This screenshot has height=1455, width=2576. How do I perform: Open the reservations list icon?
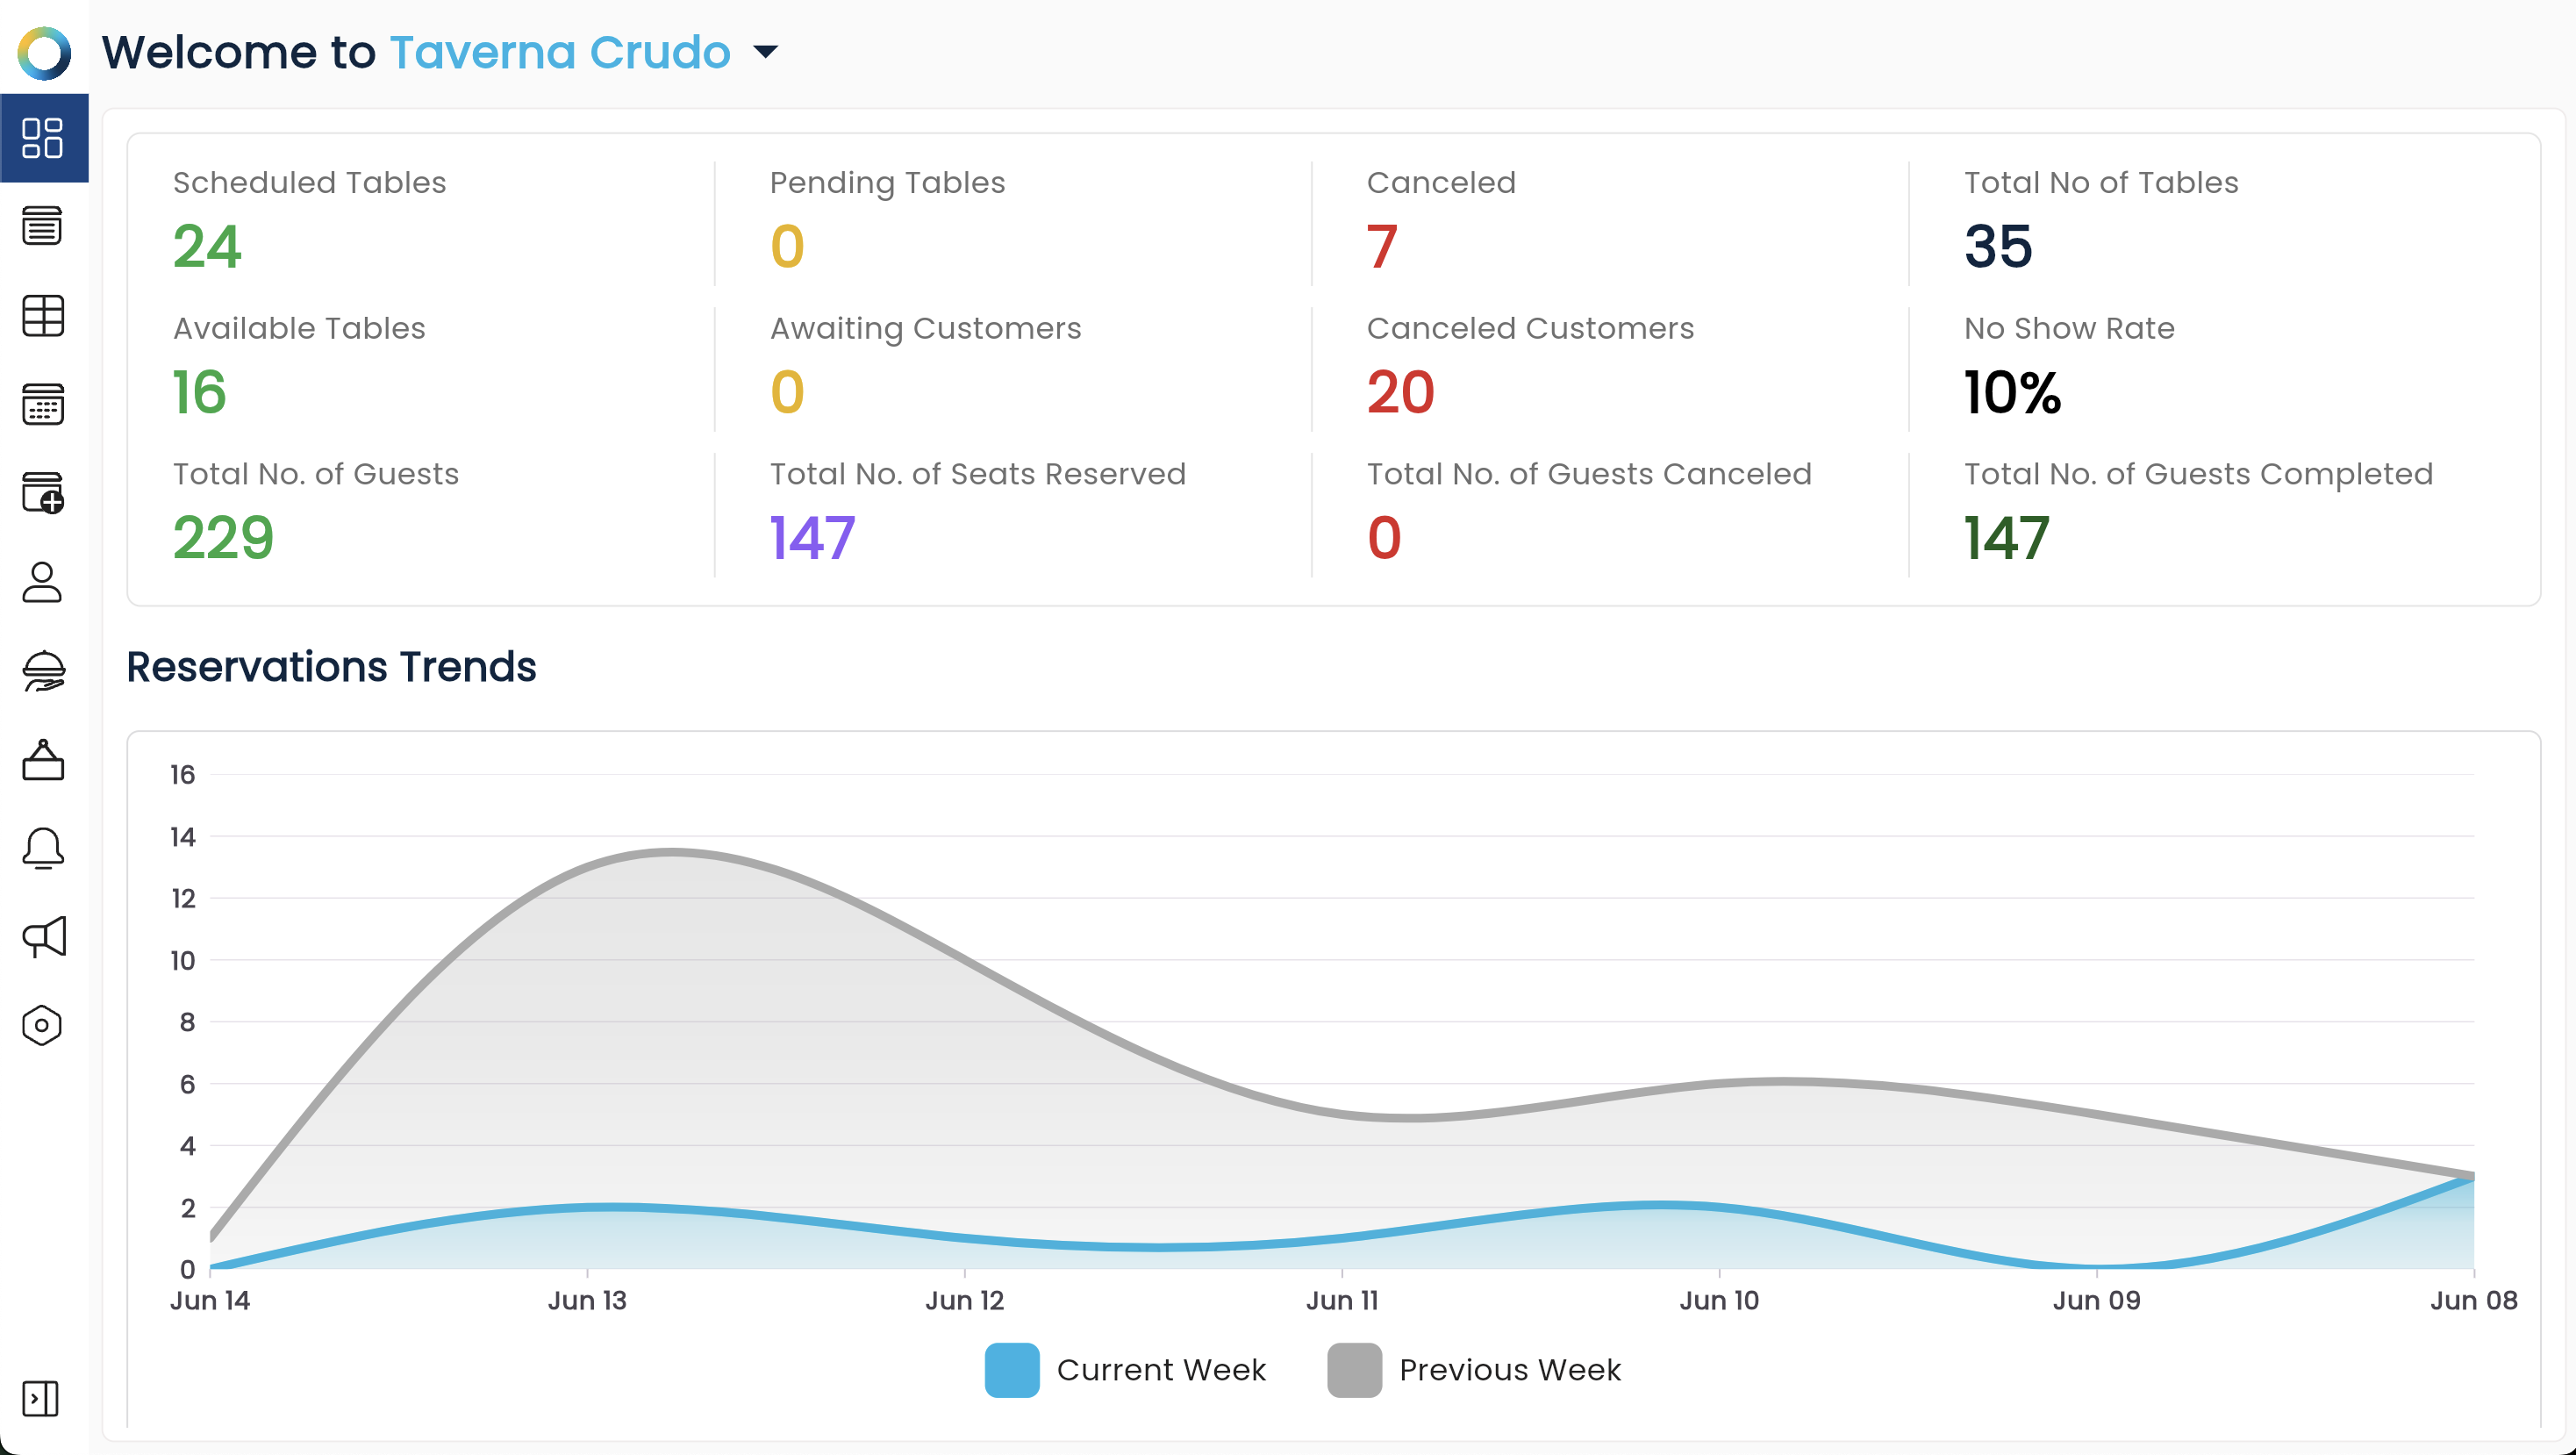click(43, 226)
